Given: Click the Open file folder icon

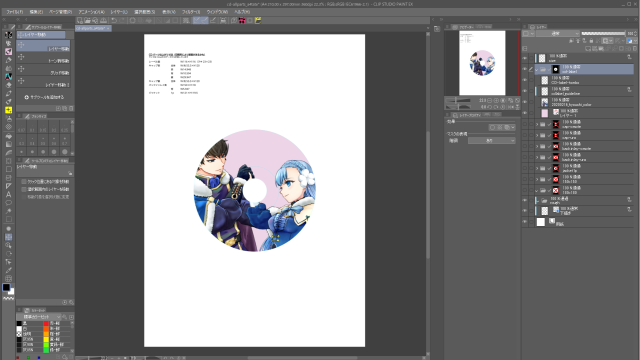Looking at the screenshot, I should click(87, 20).
